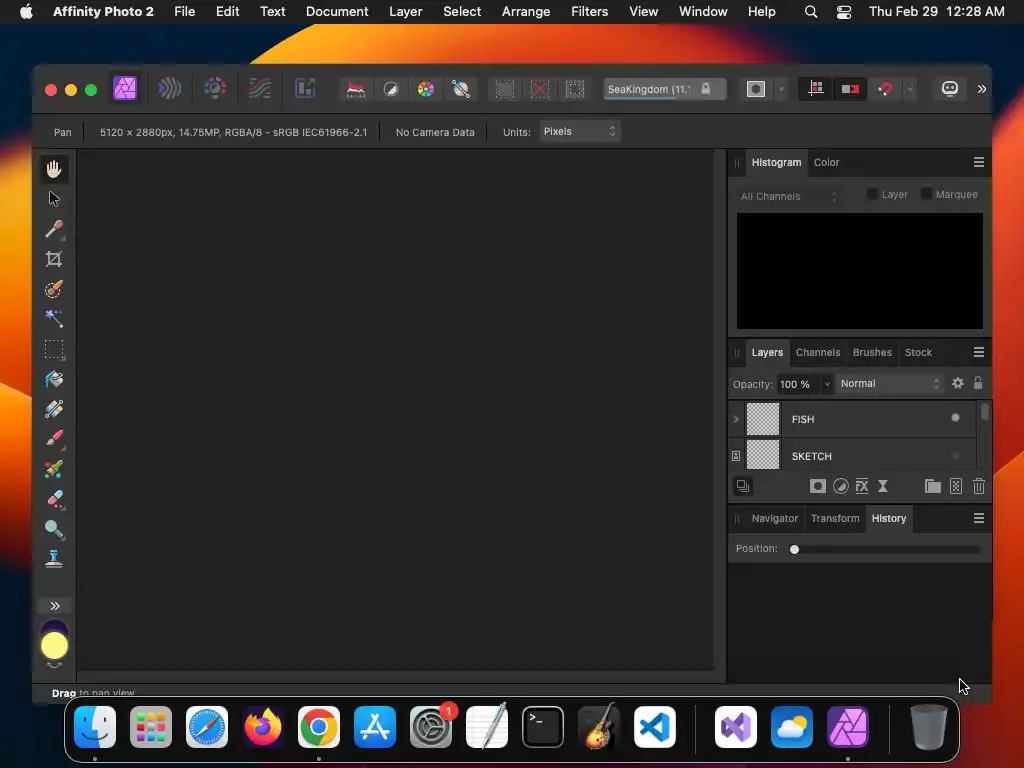Switch to the Navigator tab

click(x=775, y=518)
